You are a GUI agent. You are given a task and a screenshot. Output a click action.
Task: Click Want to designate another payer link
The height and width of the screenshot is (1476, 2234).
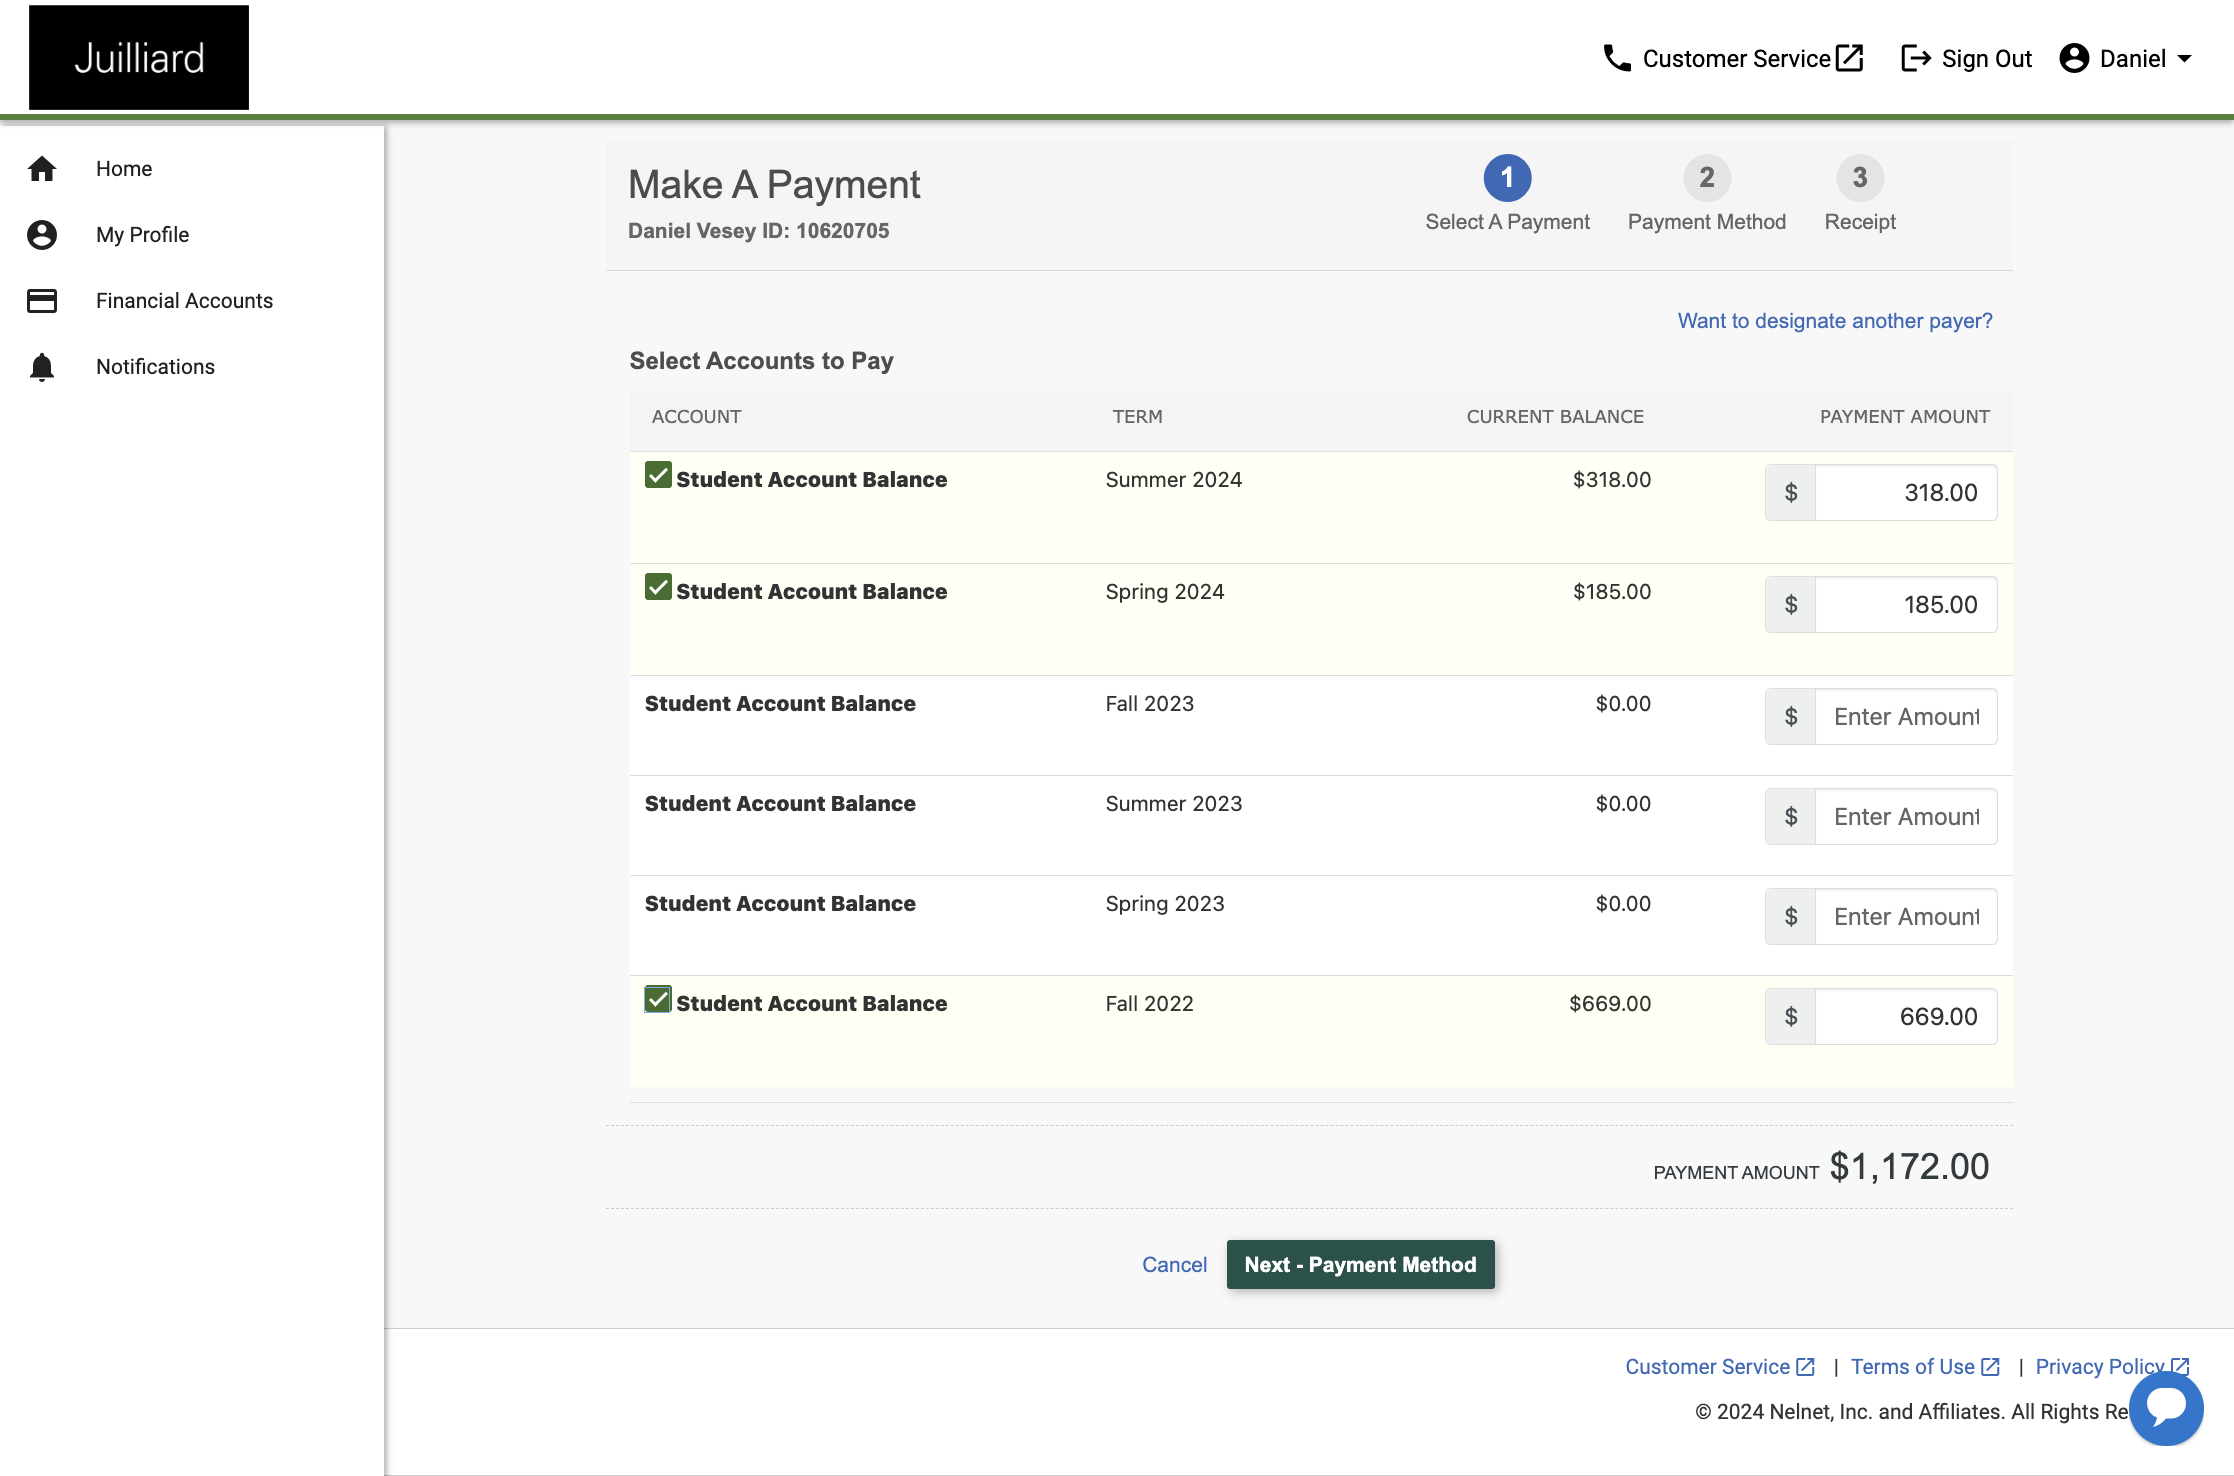click(1835, 321)
